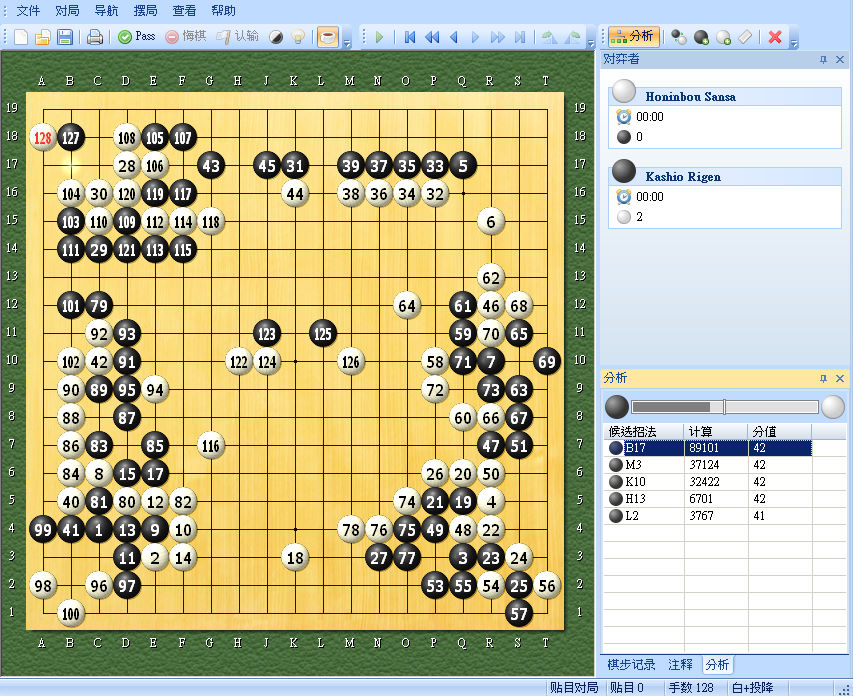Screen dimensions: 853x696
Task: Pin the 对弈者 players panel
Action: click(x=823, y=59)
